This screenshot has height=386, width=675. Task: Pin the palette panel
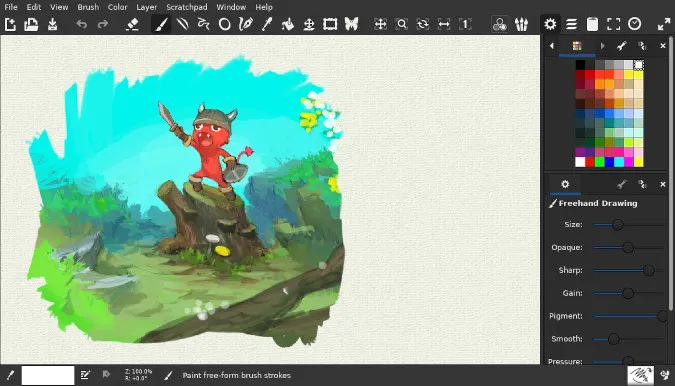[621, 46]
